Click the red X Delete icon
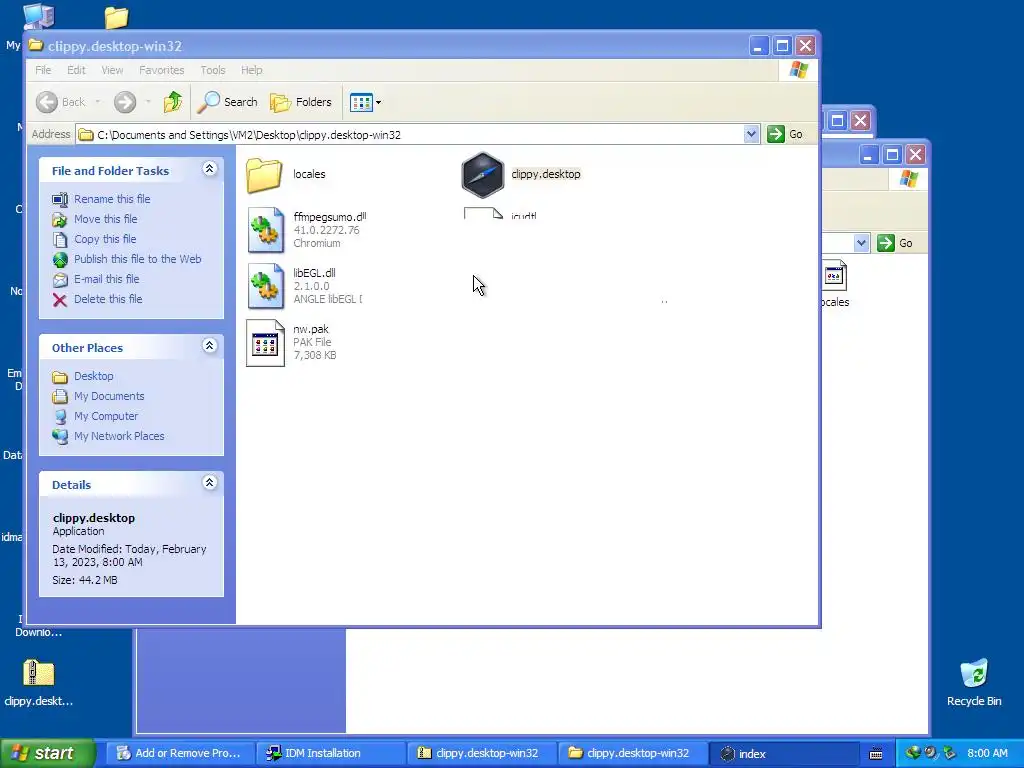This screenshot has width=1024, height=768. tap(60, 300)
